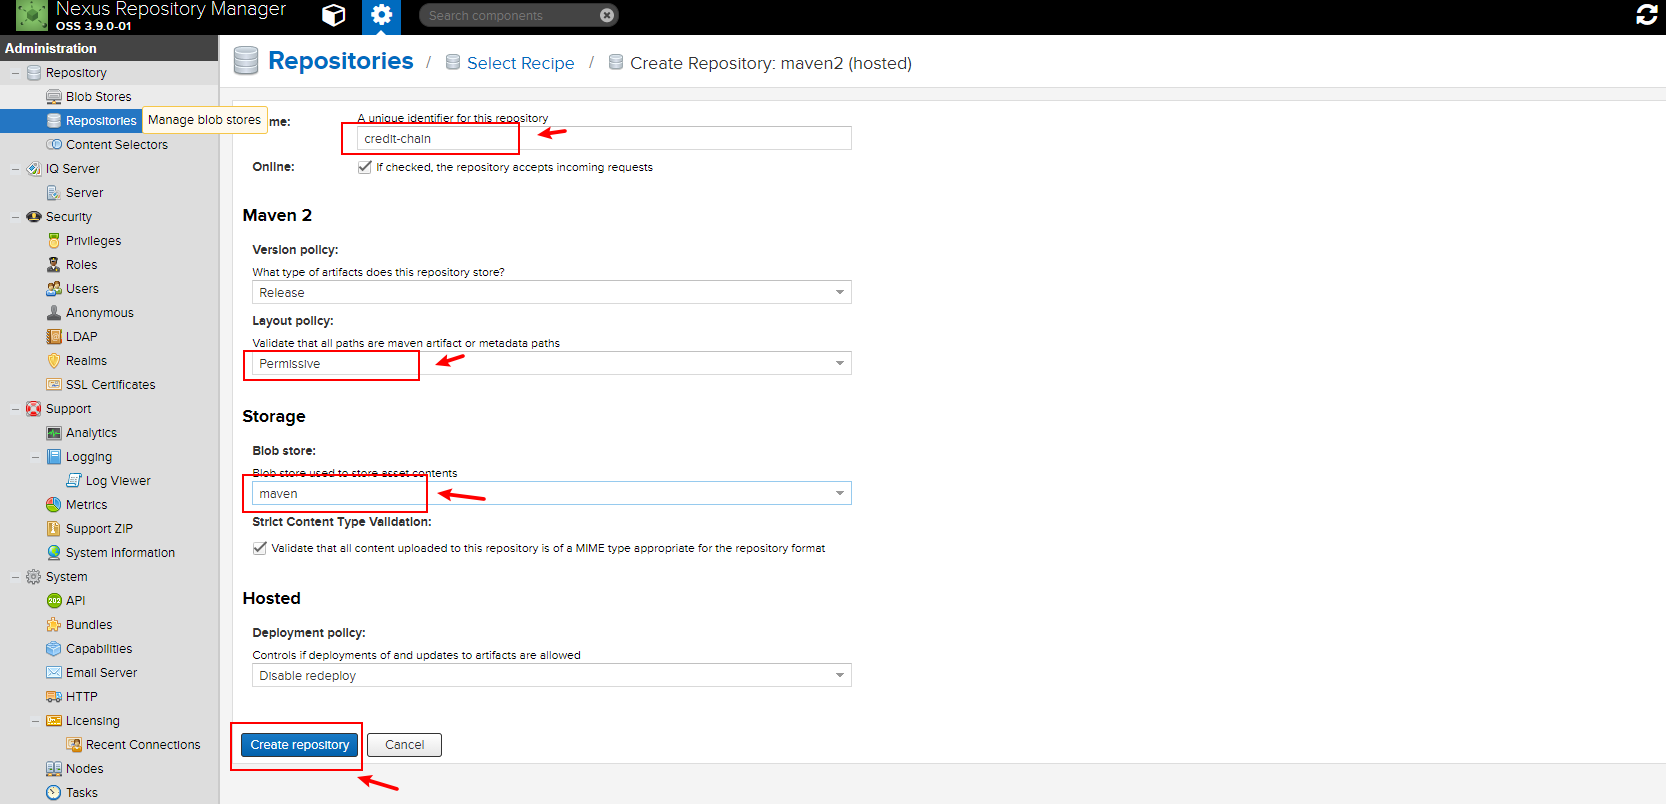Image resolution: width=1666 pixels, height=804 pixels.
Task: Click the HTTP icon
Action: click(54, 697)
